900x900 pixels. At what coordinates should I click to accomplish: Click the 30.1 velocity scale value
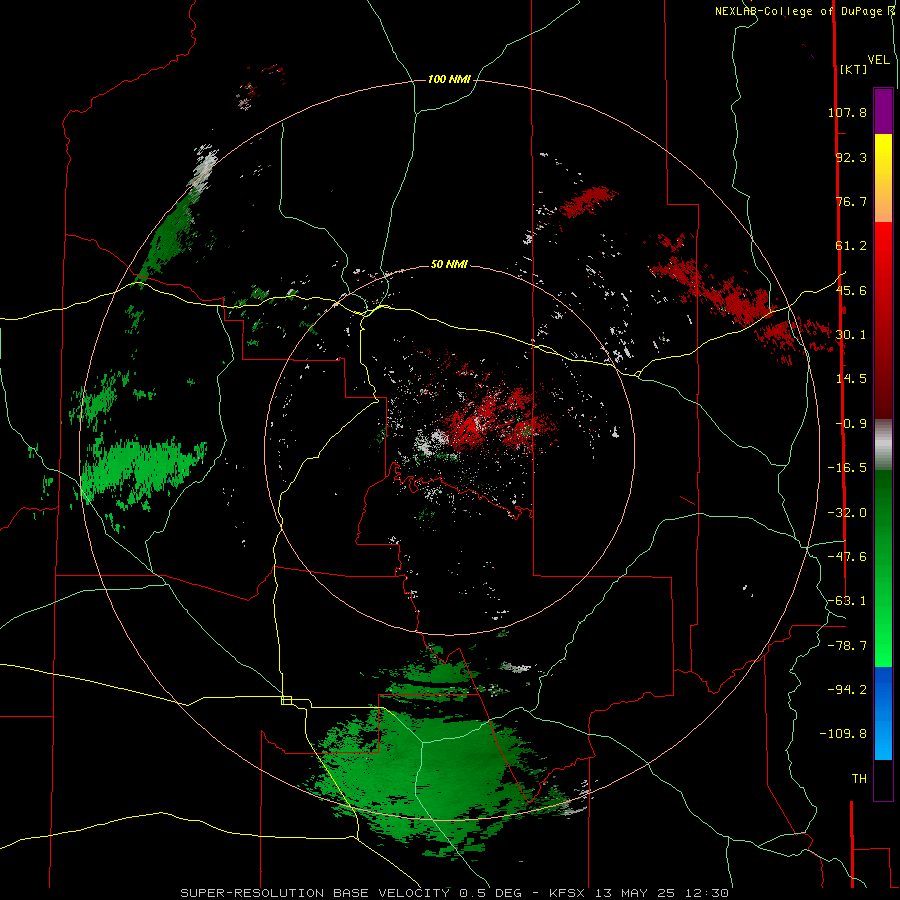[x=851, y=335]
